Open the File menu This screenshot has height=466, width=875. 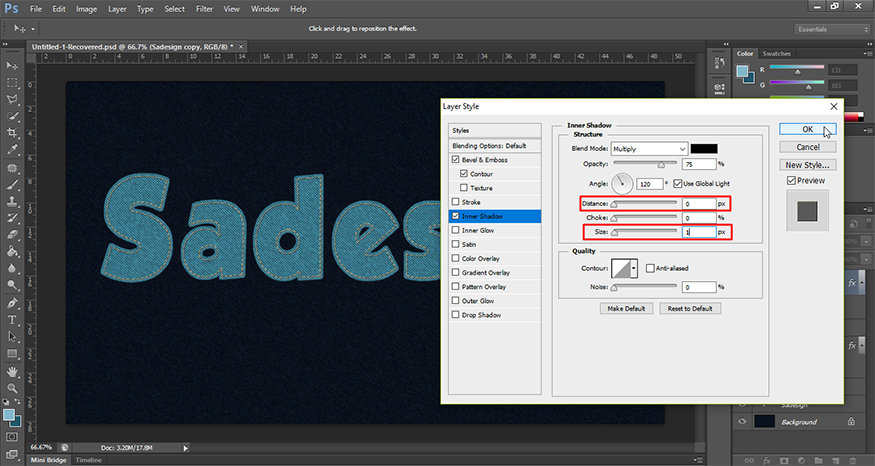(36, 9)
